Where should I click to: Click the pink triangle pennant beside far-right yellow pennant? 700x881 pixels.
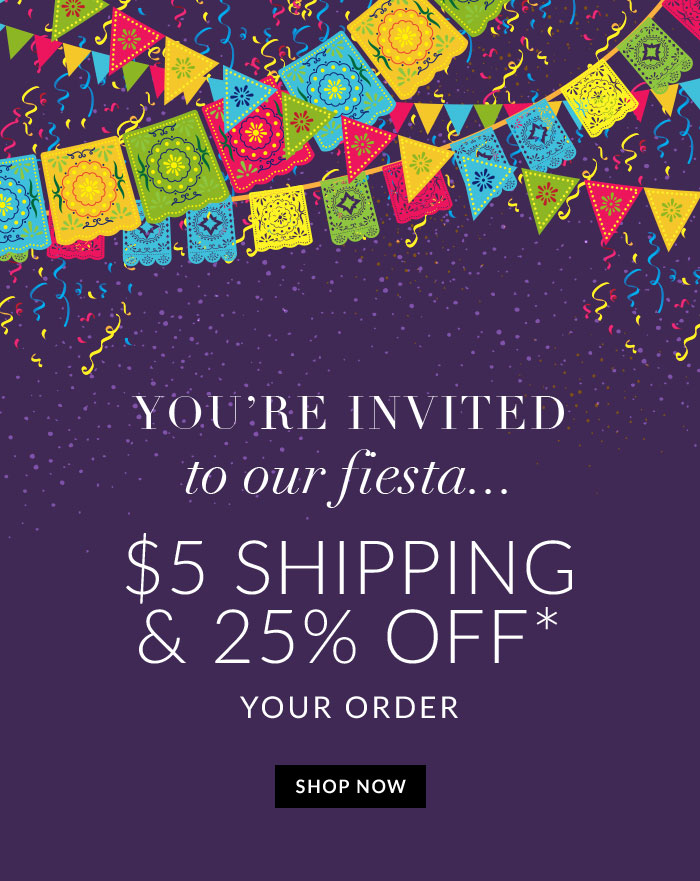click(x=611, y=208)
